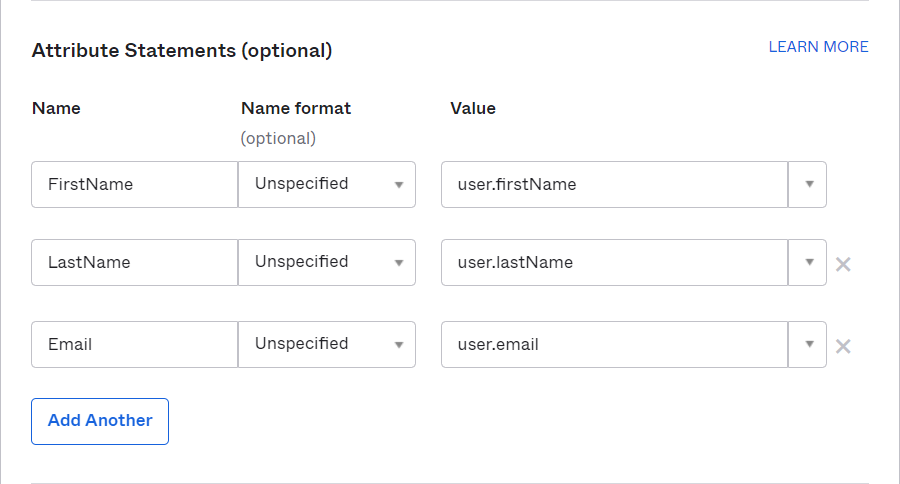
Task: Focus the FirstName name field
Action: 134,184
